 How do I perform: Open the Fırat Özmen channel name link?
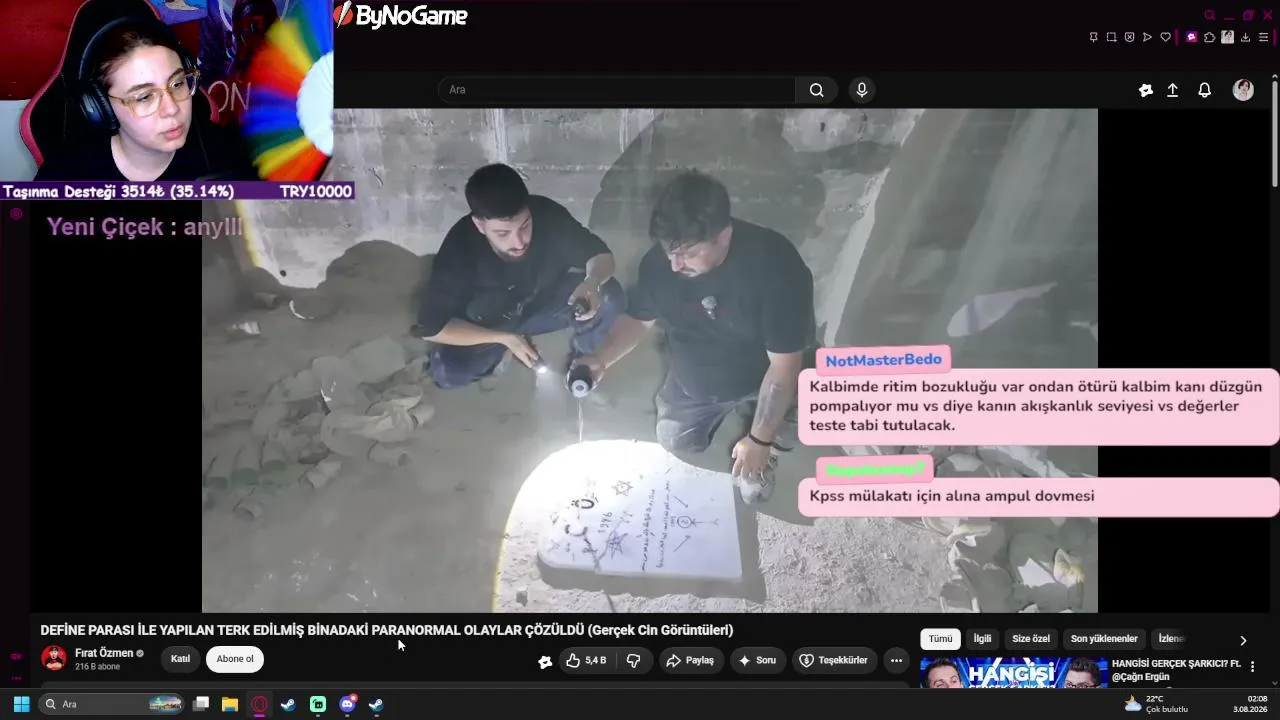tap(104, 653)
